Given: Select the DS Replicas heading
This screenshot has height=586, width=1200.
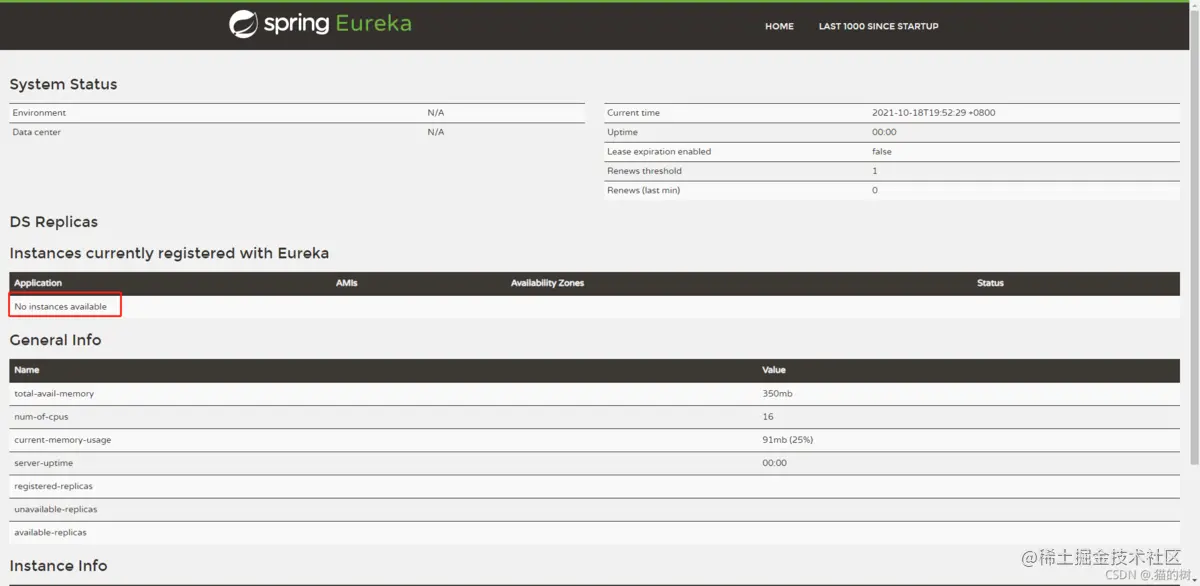Looking at the screenshot, I should click(53, 222).
